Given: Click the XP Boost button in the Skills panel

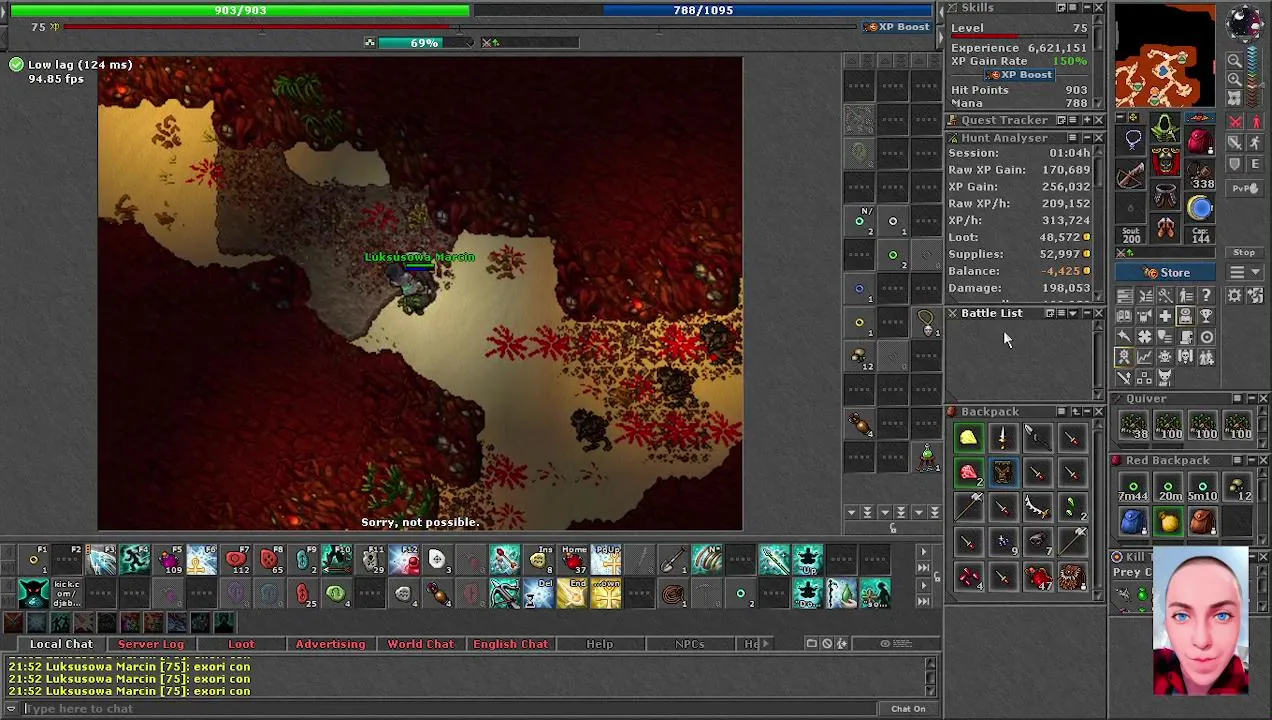Looking at the screenshot, I should click(1018, 75).
